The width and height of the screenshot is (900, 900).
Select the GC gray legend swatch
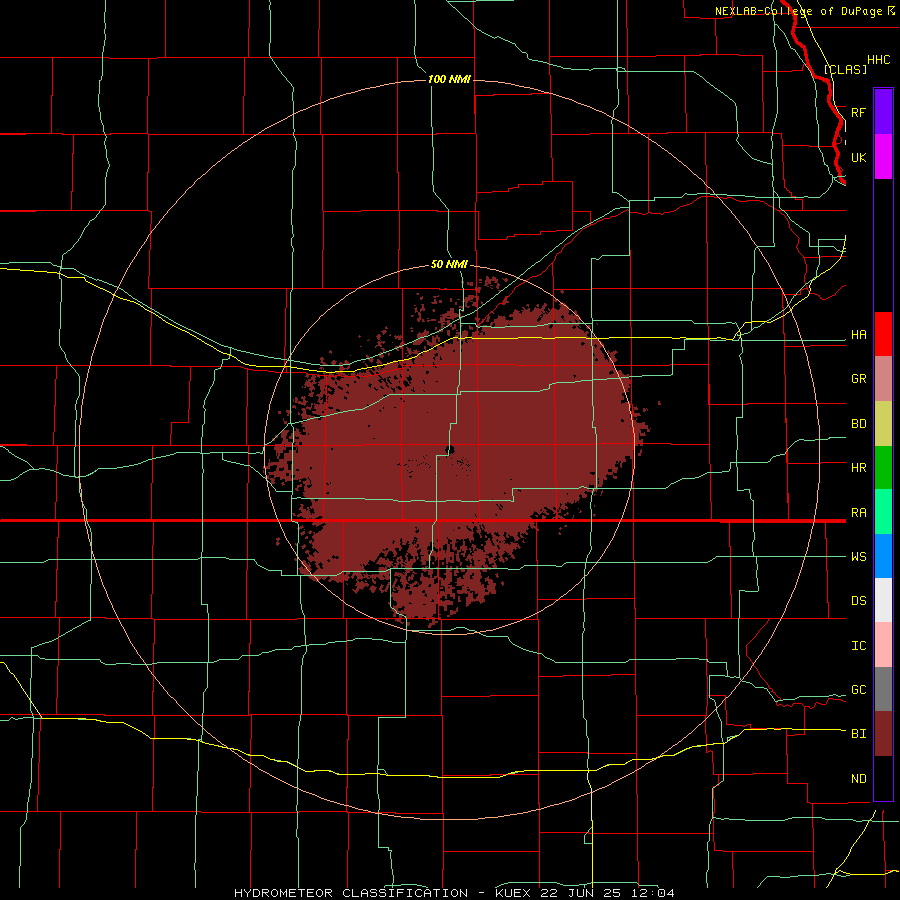[883, 689]
